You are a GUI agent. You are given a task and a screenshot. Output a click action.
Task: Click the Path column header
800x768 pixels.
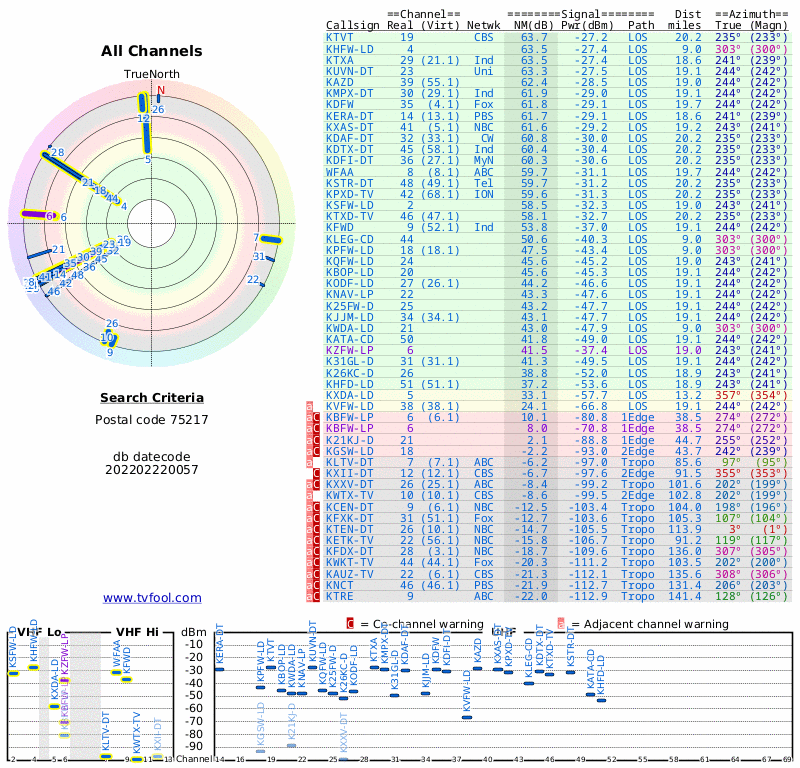coord(641,26)
